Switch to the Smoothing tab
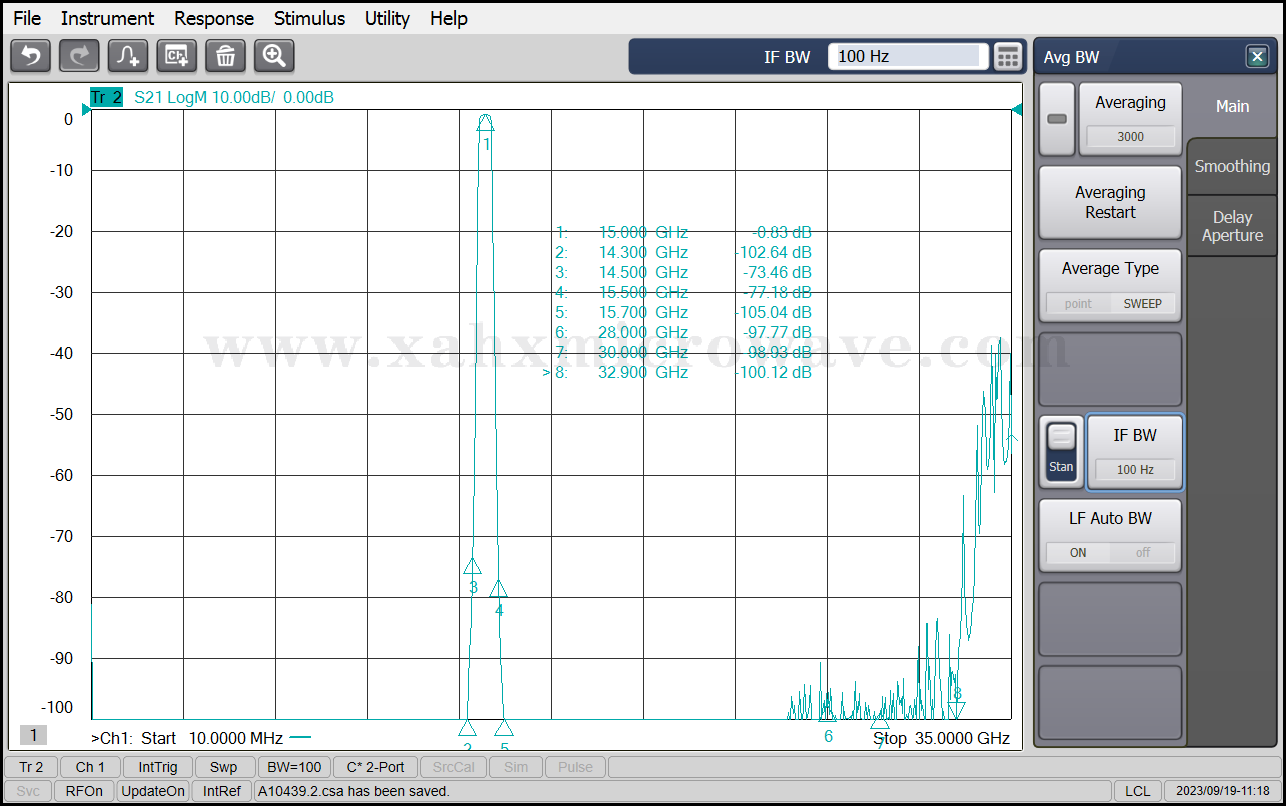This screenshot has width=1286, height=806. coord(1232,166)
